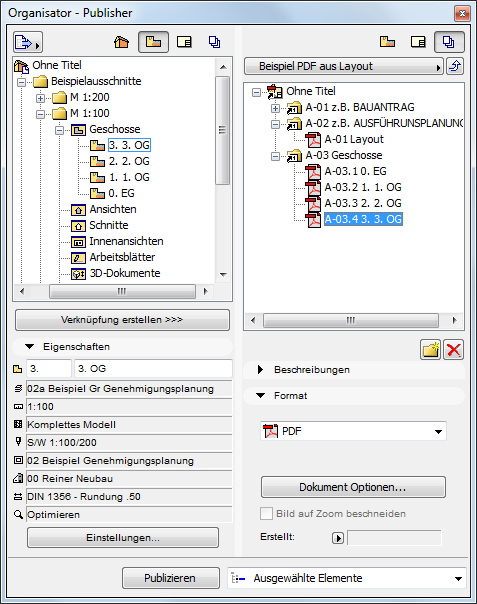Switch left pane to Layout Book icon
This screenshot has width=477, height=604.
click(x=184, y=42)
